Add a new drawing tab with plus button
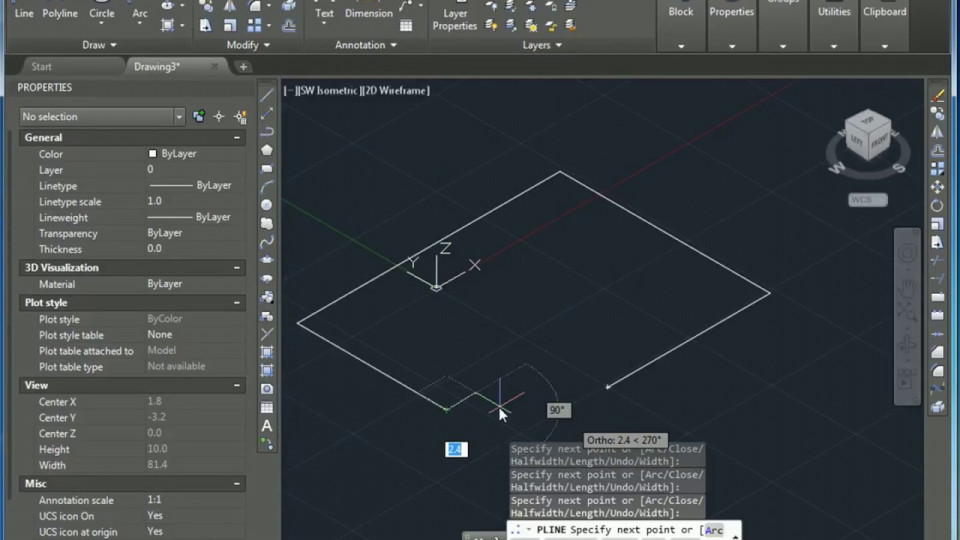Screen dimensions: 960x540 [243, 67]
